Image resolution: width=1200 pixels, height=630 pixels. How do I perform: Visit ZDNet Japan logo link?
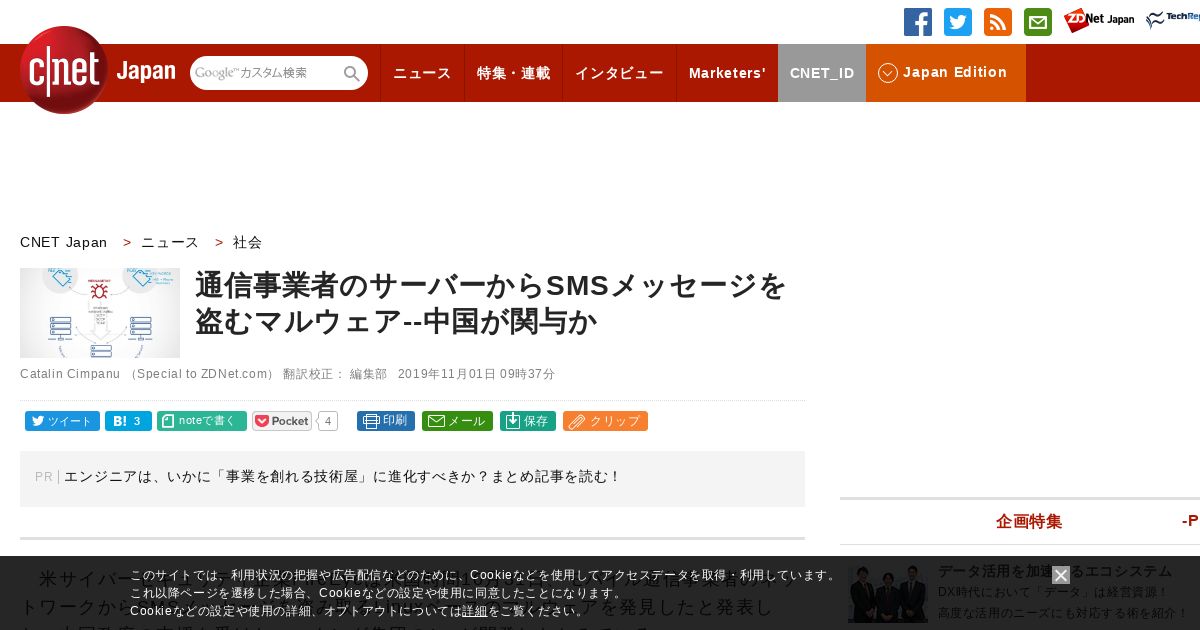pos(1099,20)
